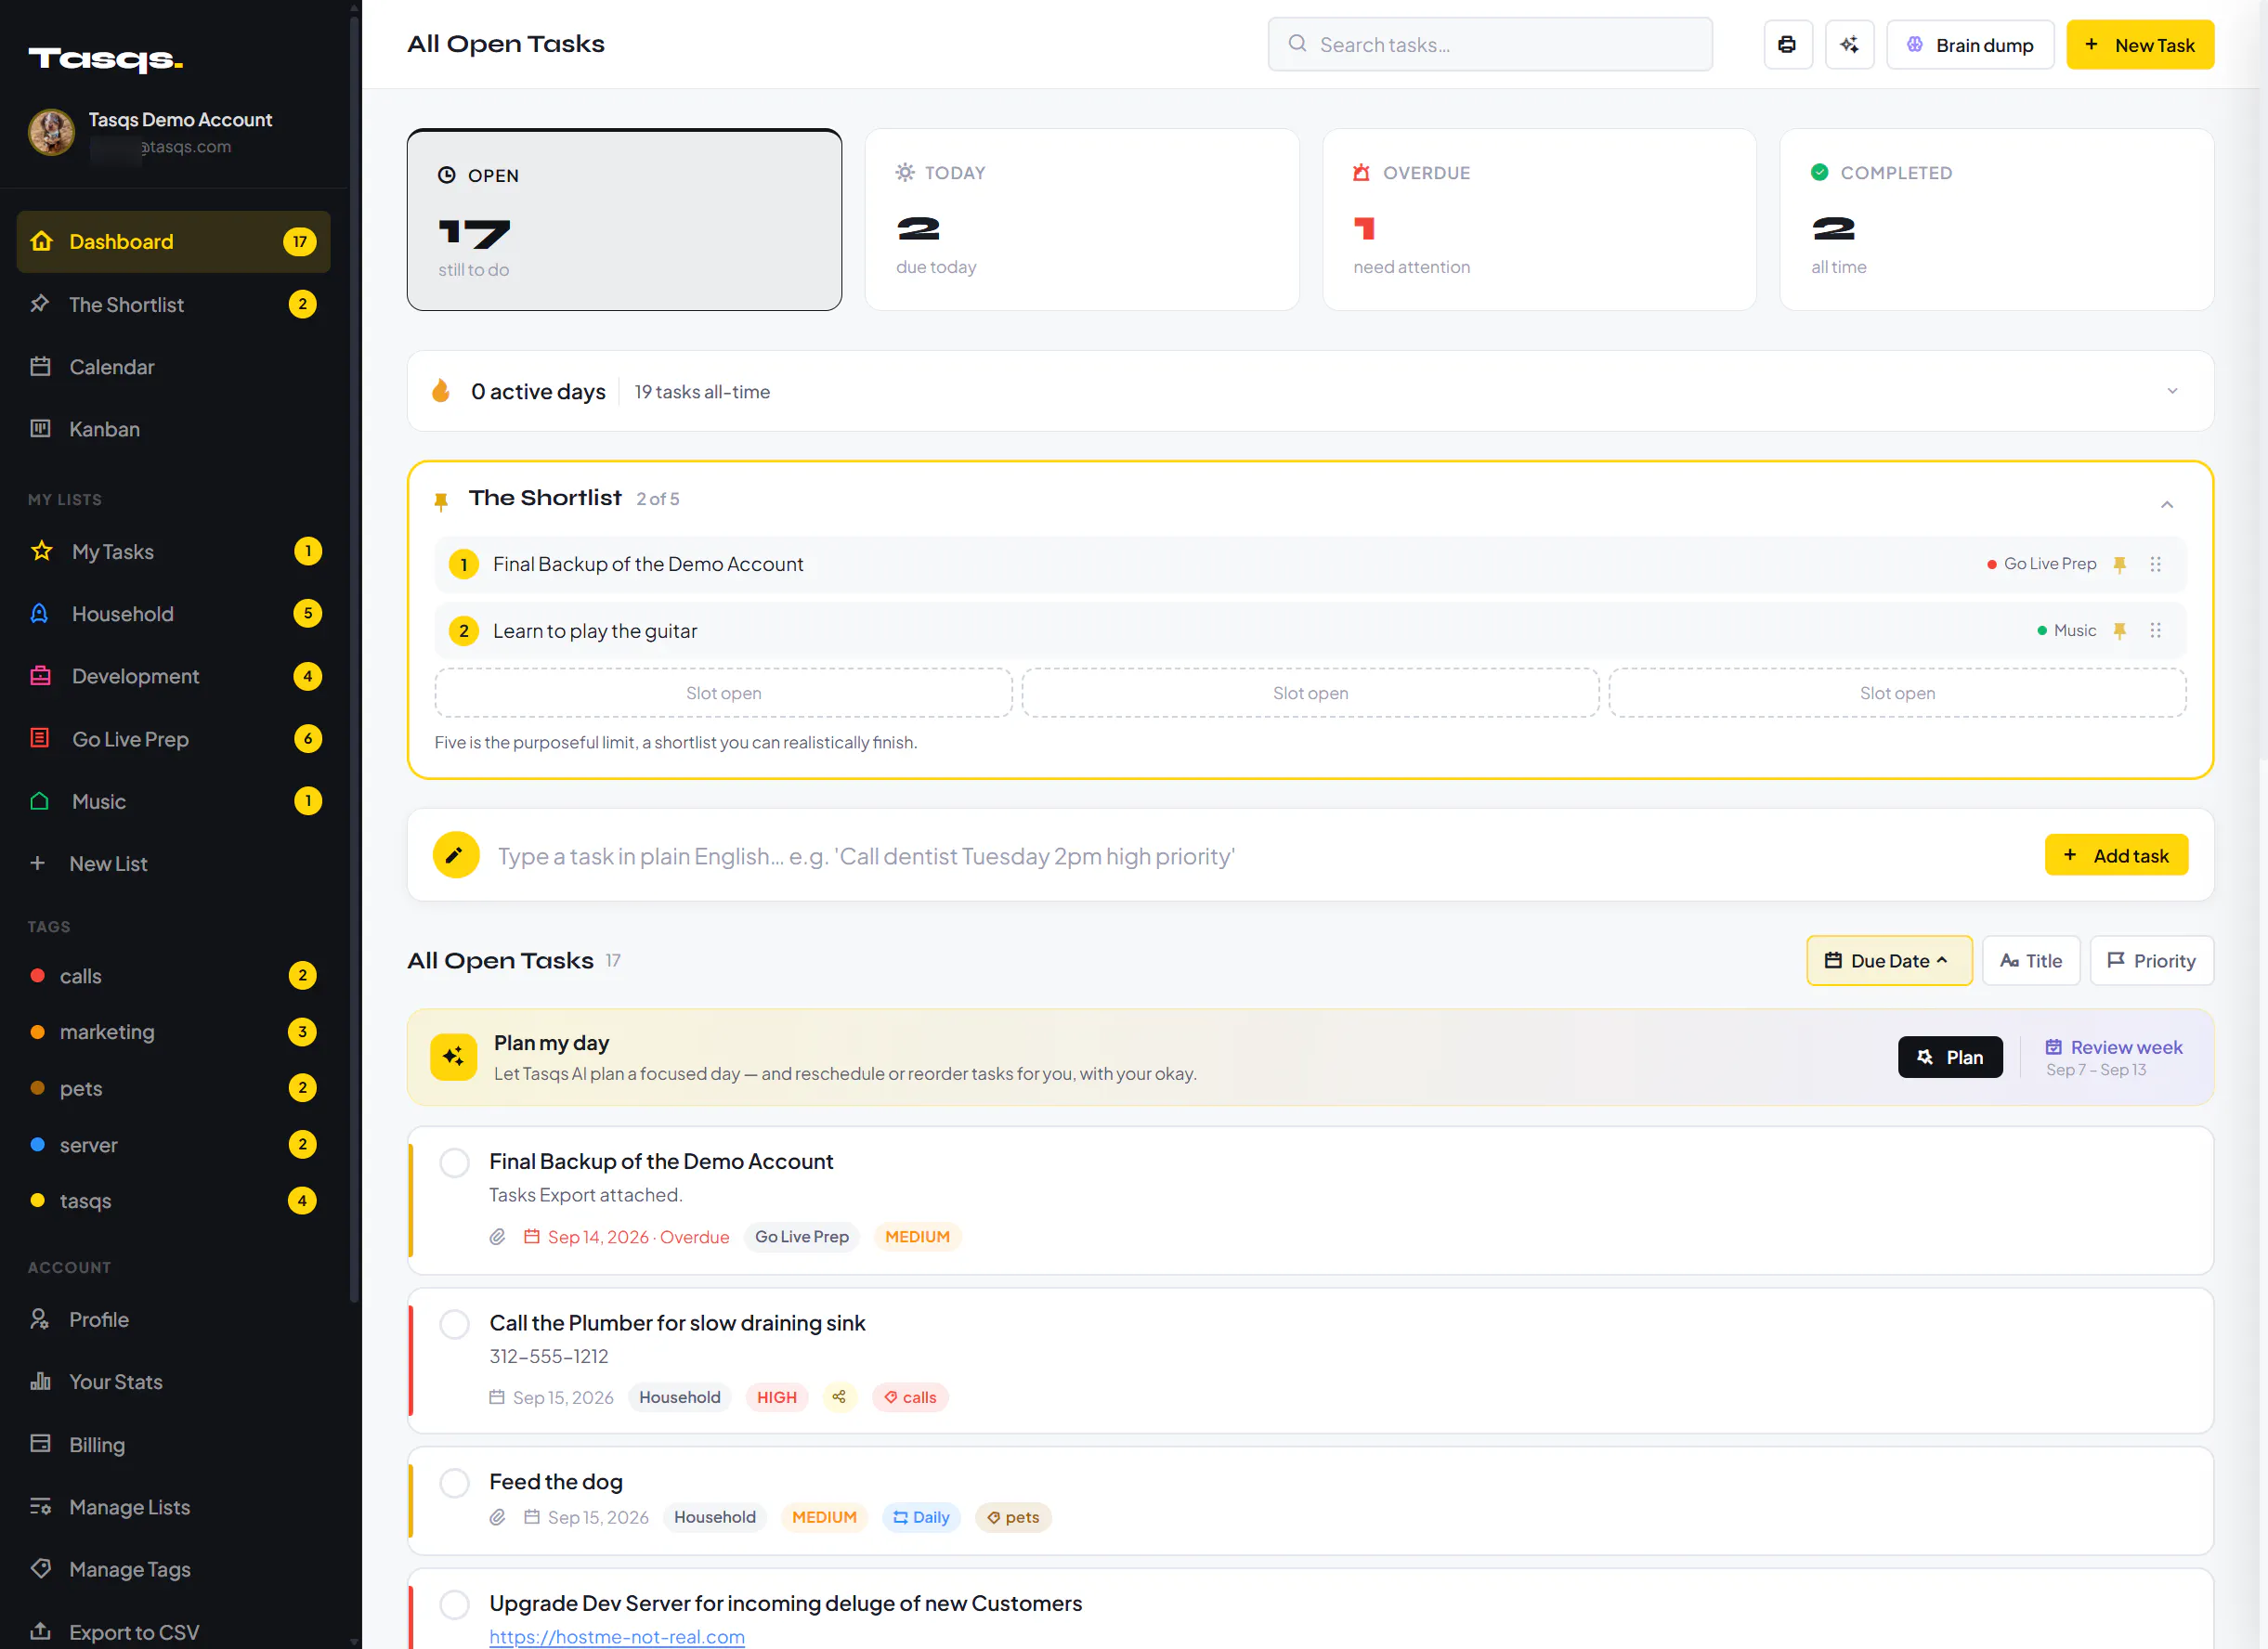Click the attachment paperclip on Final Backup task

click(497, 1236)
